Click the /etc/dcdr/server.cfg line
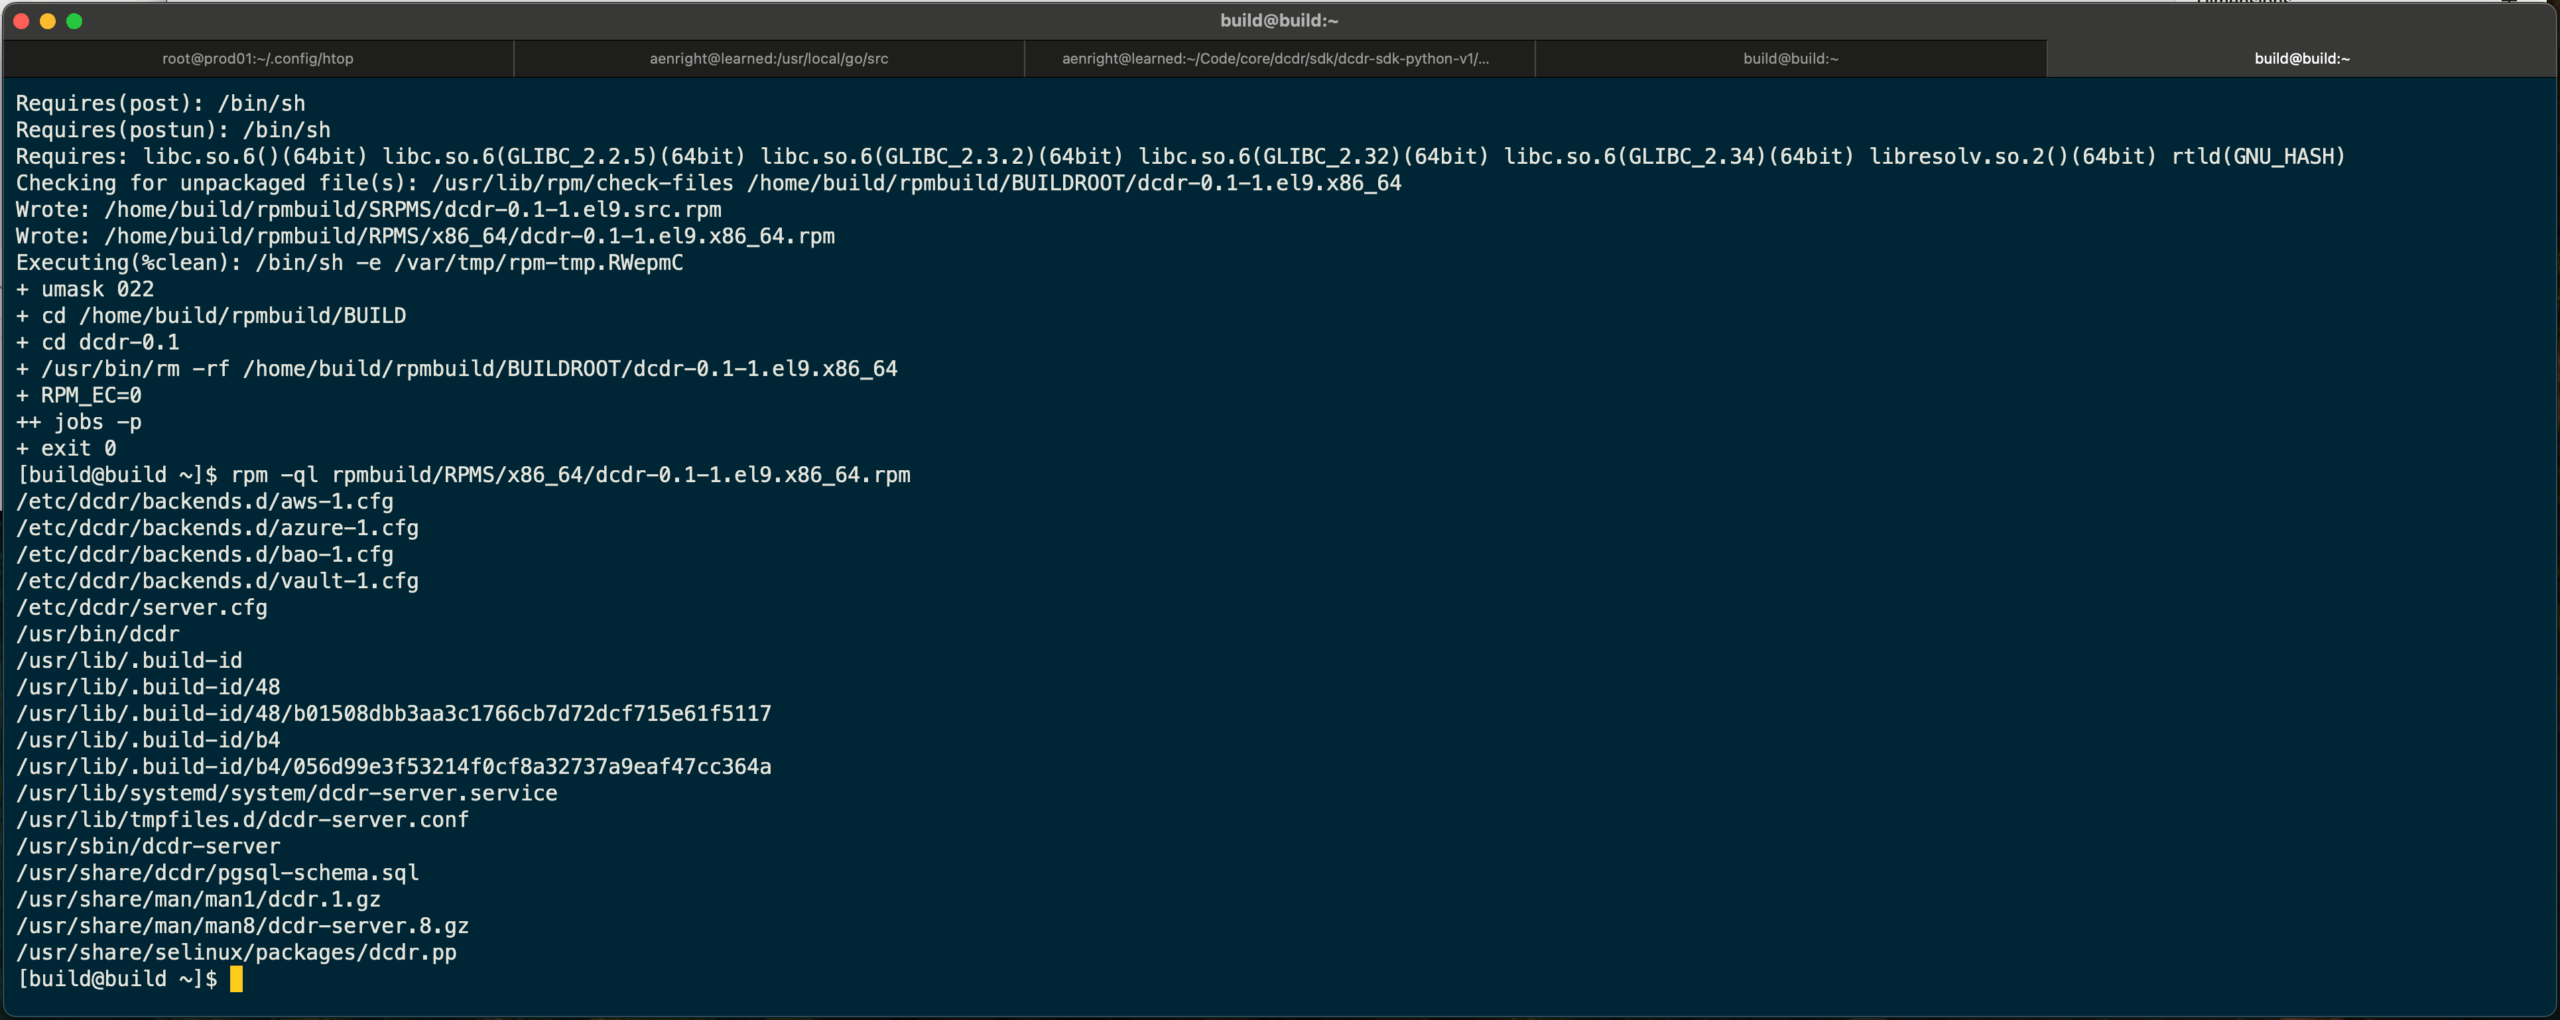The height and width of the screenshot is (1020, 2560). coord(142,608)
